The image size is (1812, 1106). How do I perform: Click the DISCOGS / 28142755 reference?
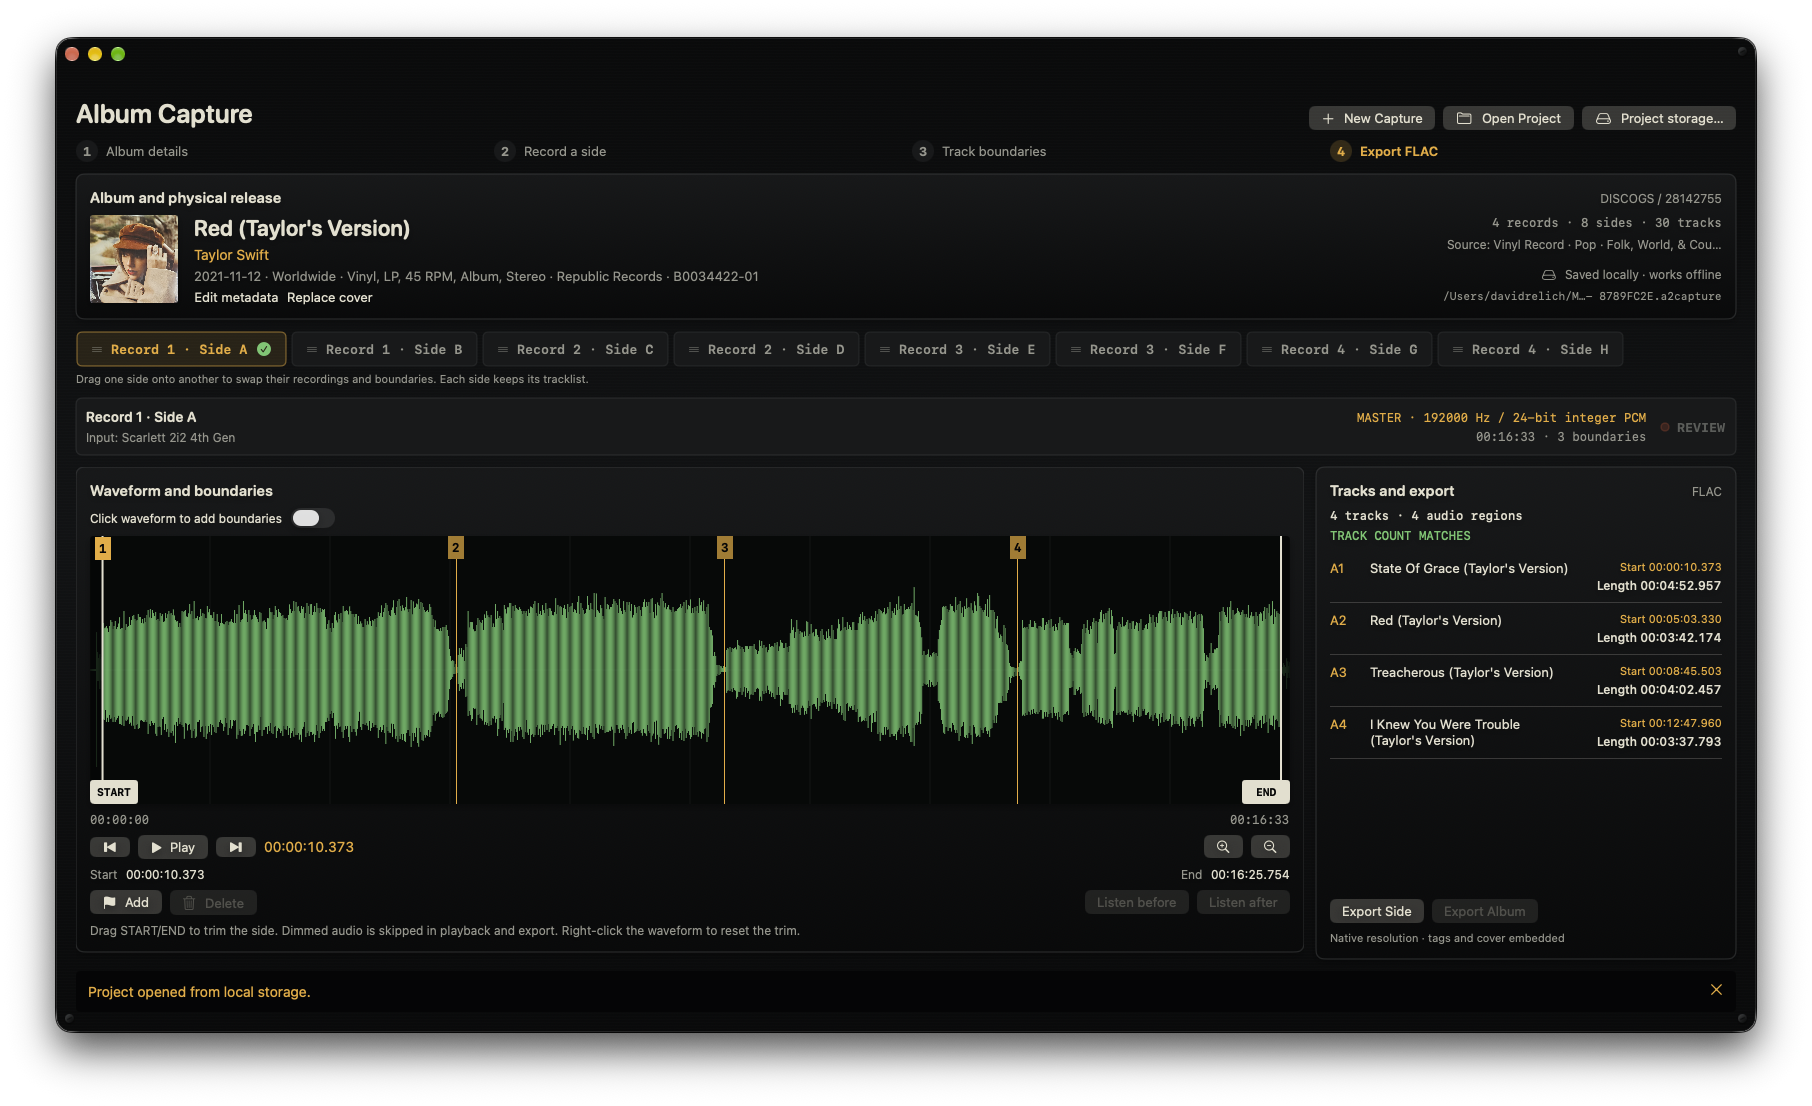coord(1660,199)
